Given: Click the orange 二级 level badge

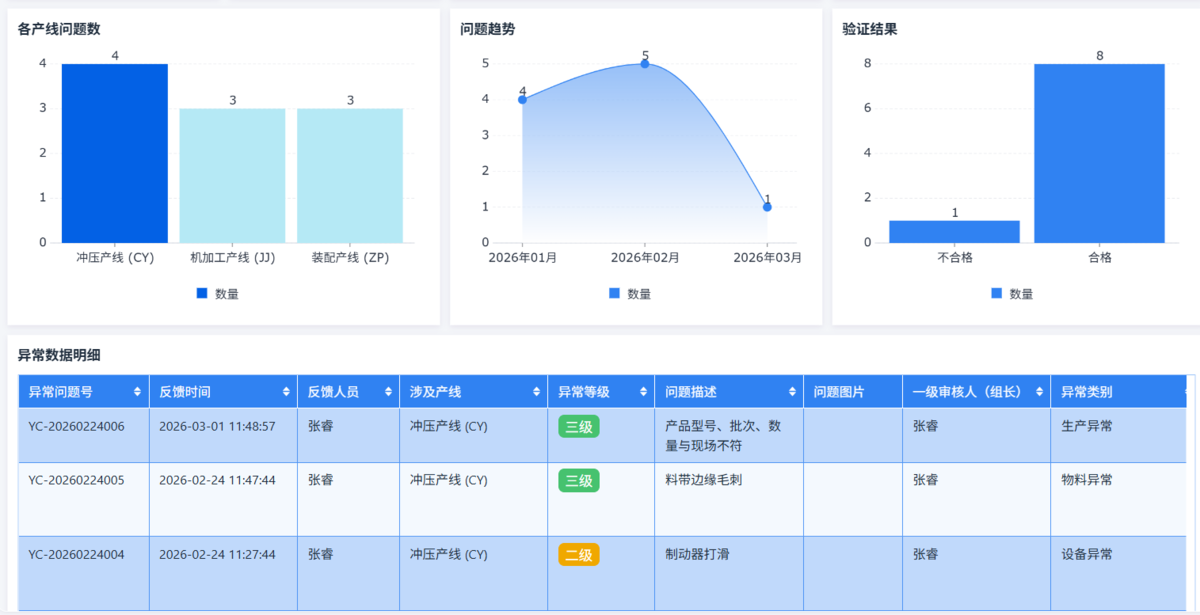Looking at the screenshot, I should tap(578, 554).
